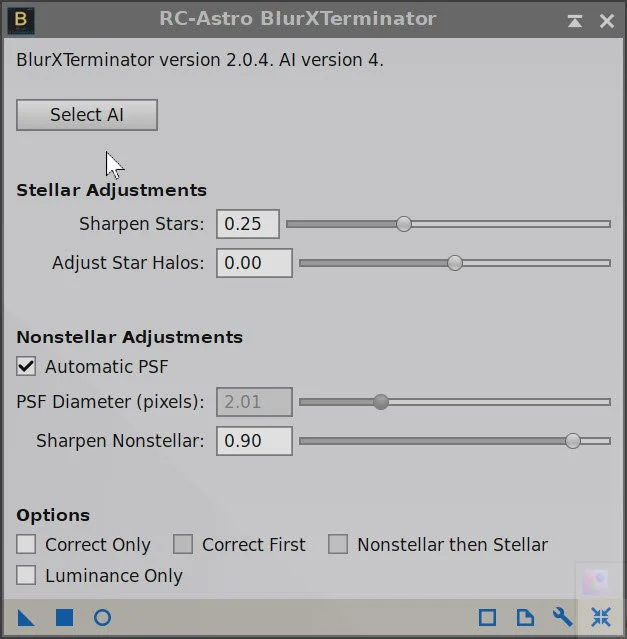Viewport: 627px width, 639px height.
Task: Click the 'Nonstellar Adjustments' heading
Action: pos(130,337)
